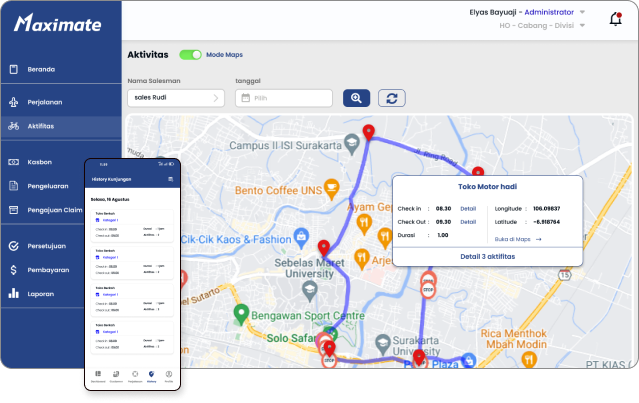Viewport: 639px width, 403px height.
Task: Tap Dashboard tab in phone navbar
Action: (98, 377)
